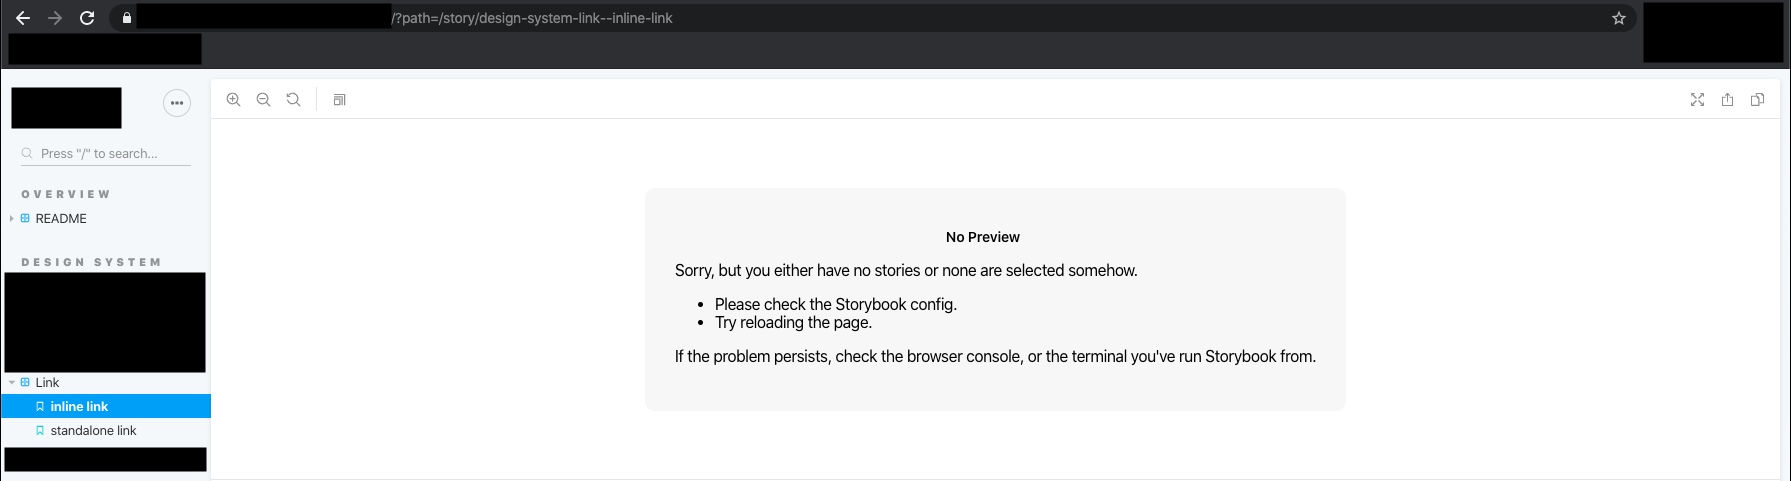
Task: Zoom in the preview canvas
Action: 234,100
